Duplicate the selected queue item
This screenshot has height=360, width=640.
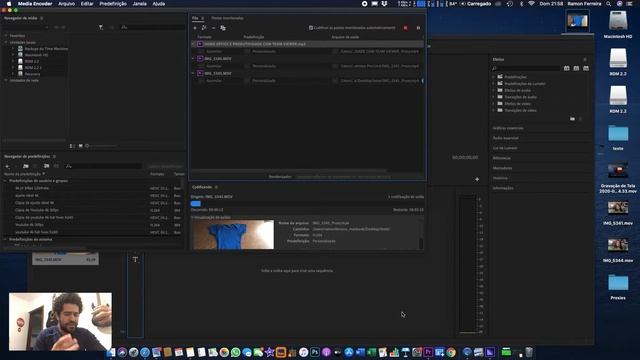click(223, 28)
